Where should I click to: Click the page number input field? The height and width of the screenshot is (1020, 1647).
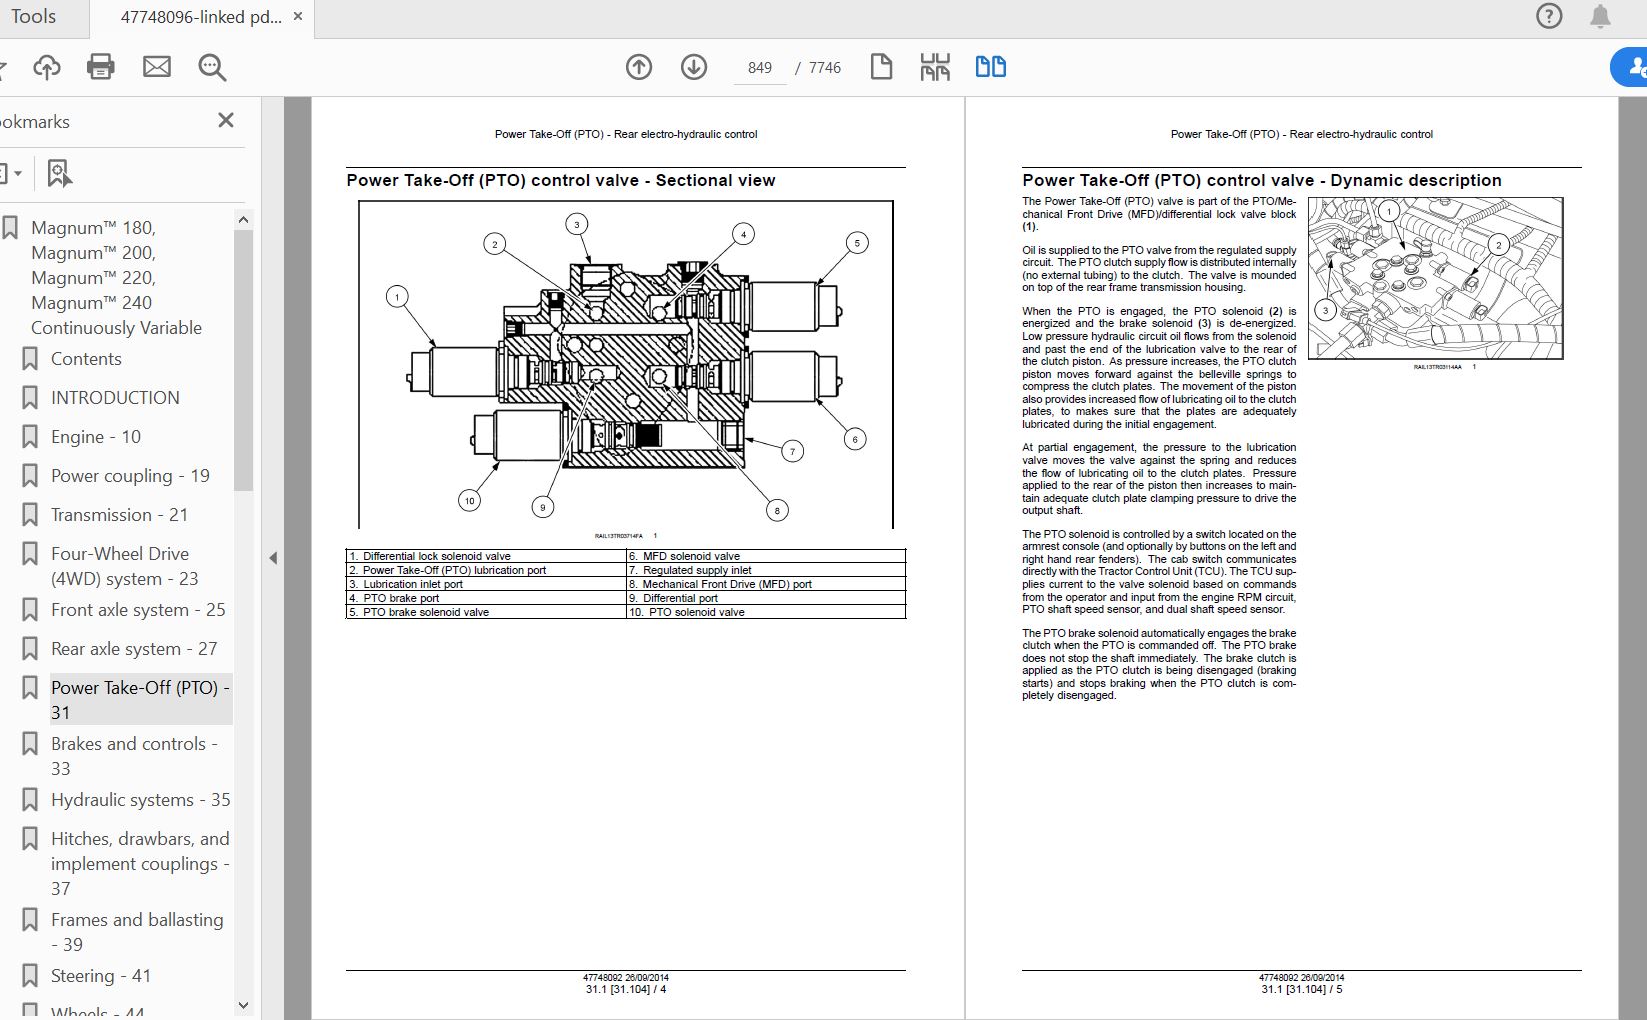point(760,68)
